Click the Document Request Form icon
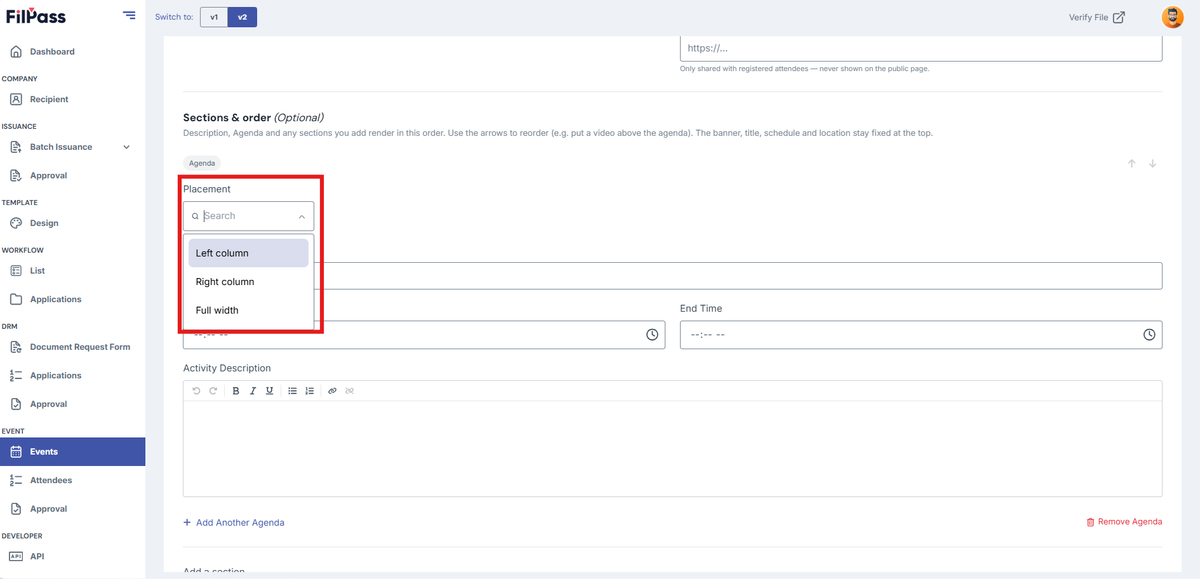Image resolution: width=1200 pixels, height=579 pixels. [x=16, y=347]
